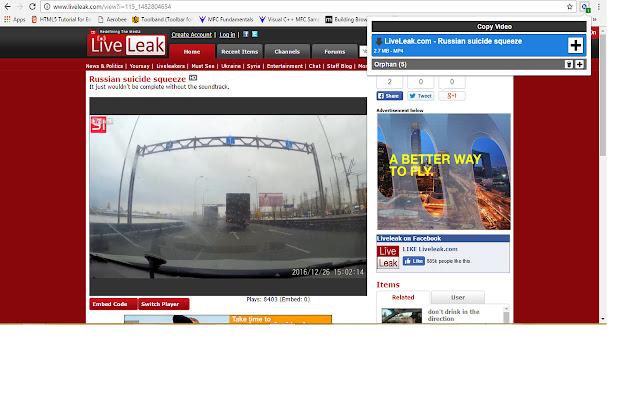Open the Toolband bookmark
Image resolution: width=640 pixels, height=400 pixels.
pos(162,19)
